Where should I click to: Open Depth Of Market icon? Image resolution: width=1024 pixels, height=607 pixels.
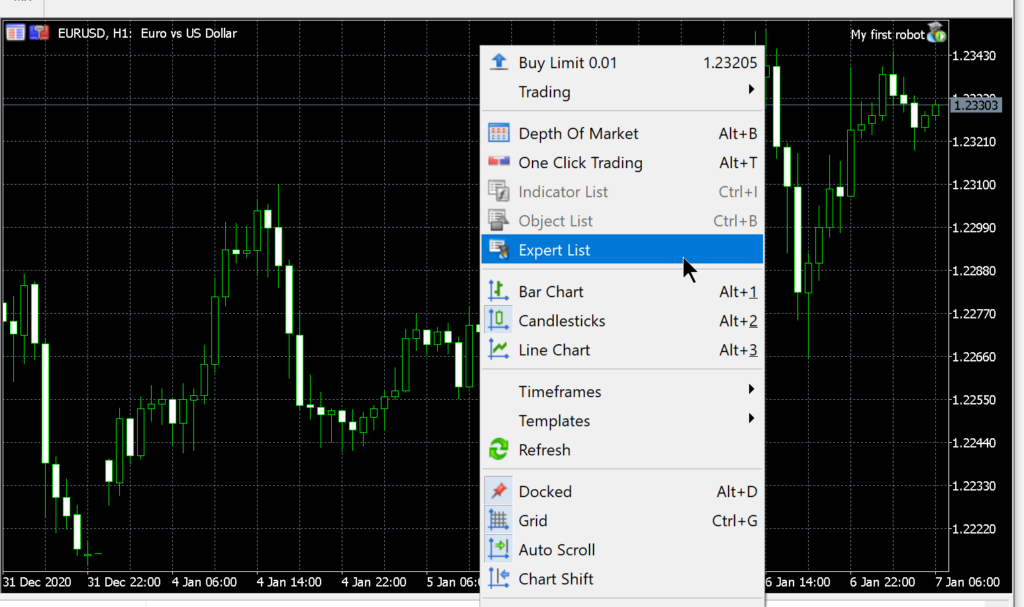(498, 134)
